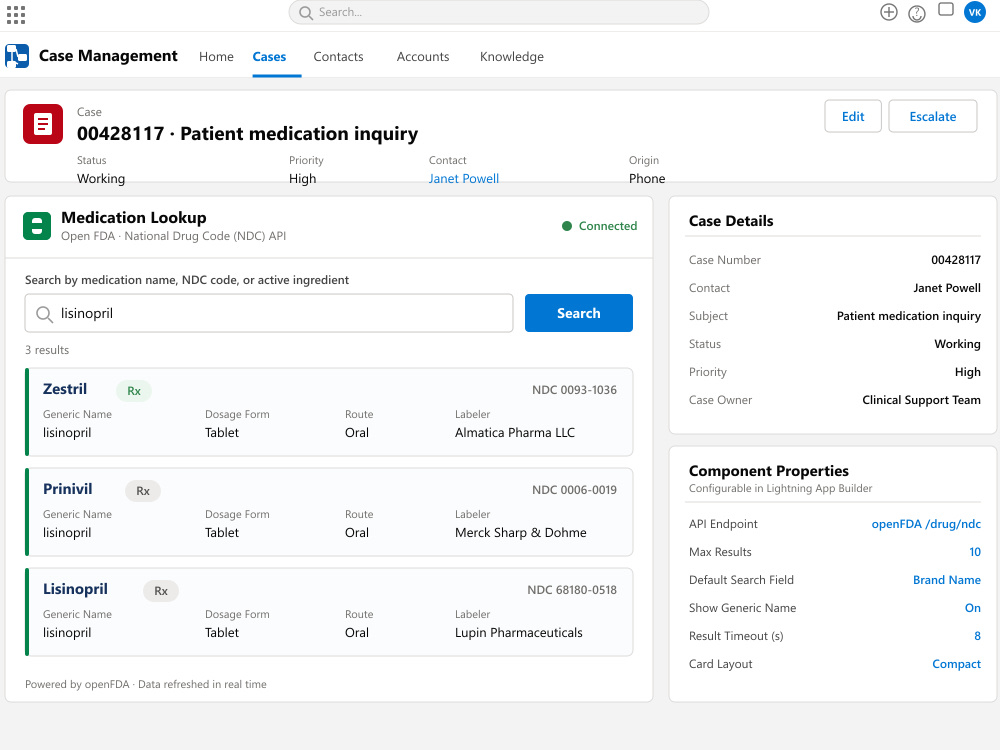Click the Case Management app logo
The width and height of the screenshot is (1000, 750).
(x=17, y=56)
